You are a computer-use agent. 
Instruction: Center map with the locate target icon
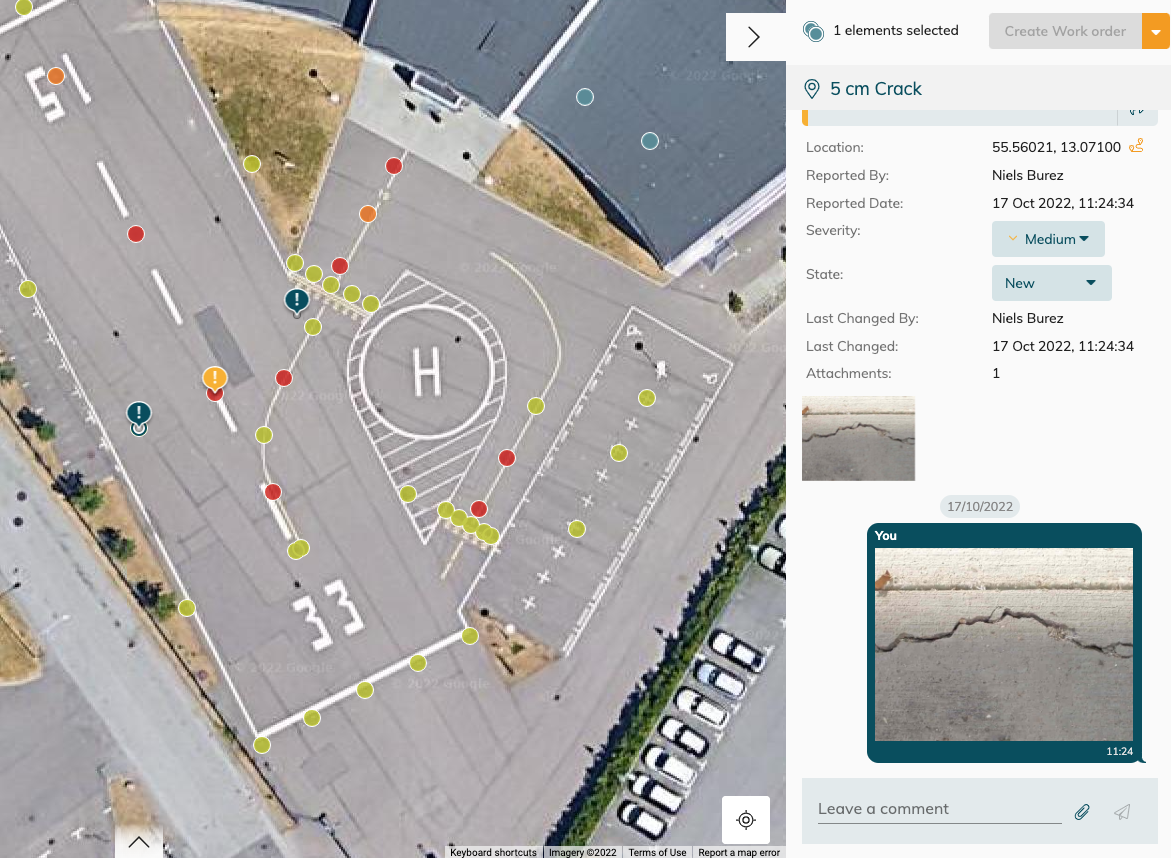[x=745, y=820]
